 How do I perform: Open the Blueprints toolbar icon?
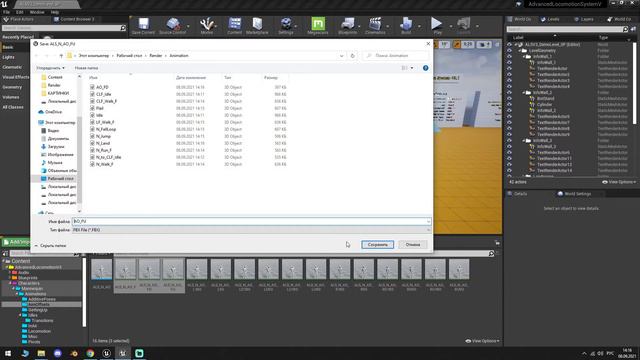click(347, 25)
